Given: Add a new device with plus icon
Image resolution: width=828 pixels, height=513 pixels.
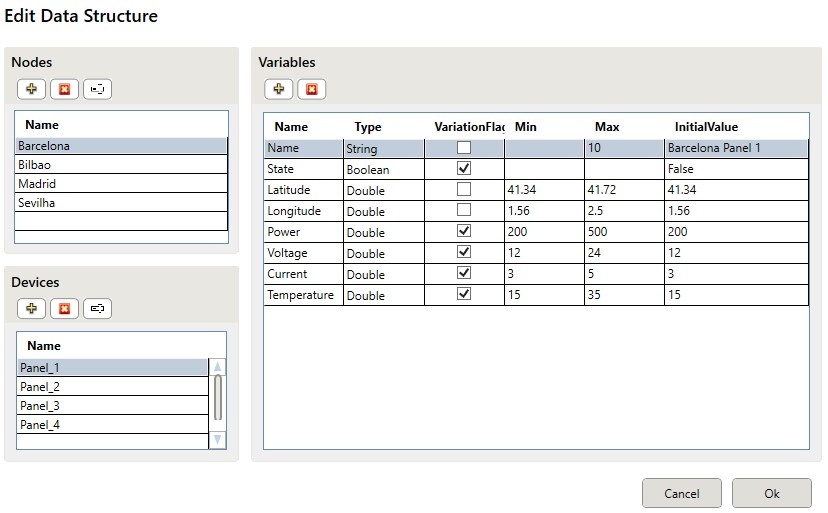Looking at the screenshot, I should coord(32,309).
